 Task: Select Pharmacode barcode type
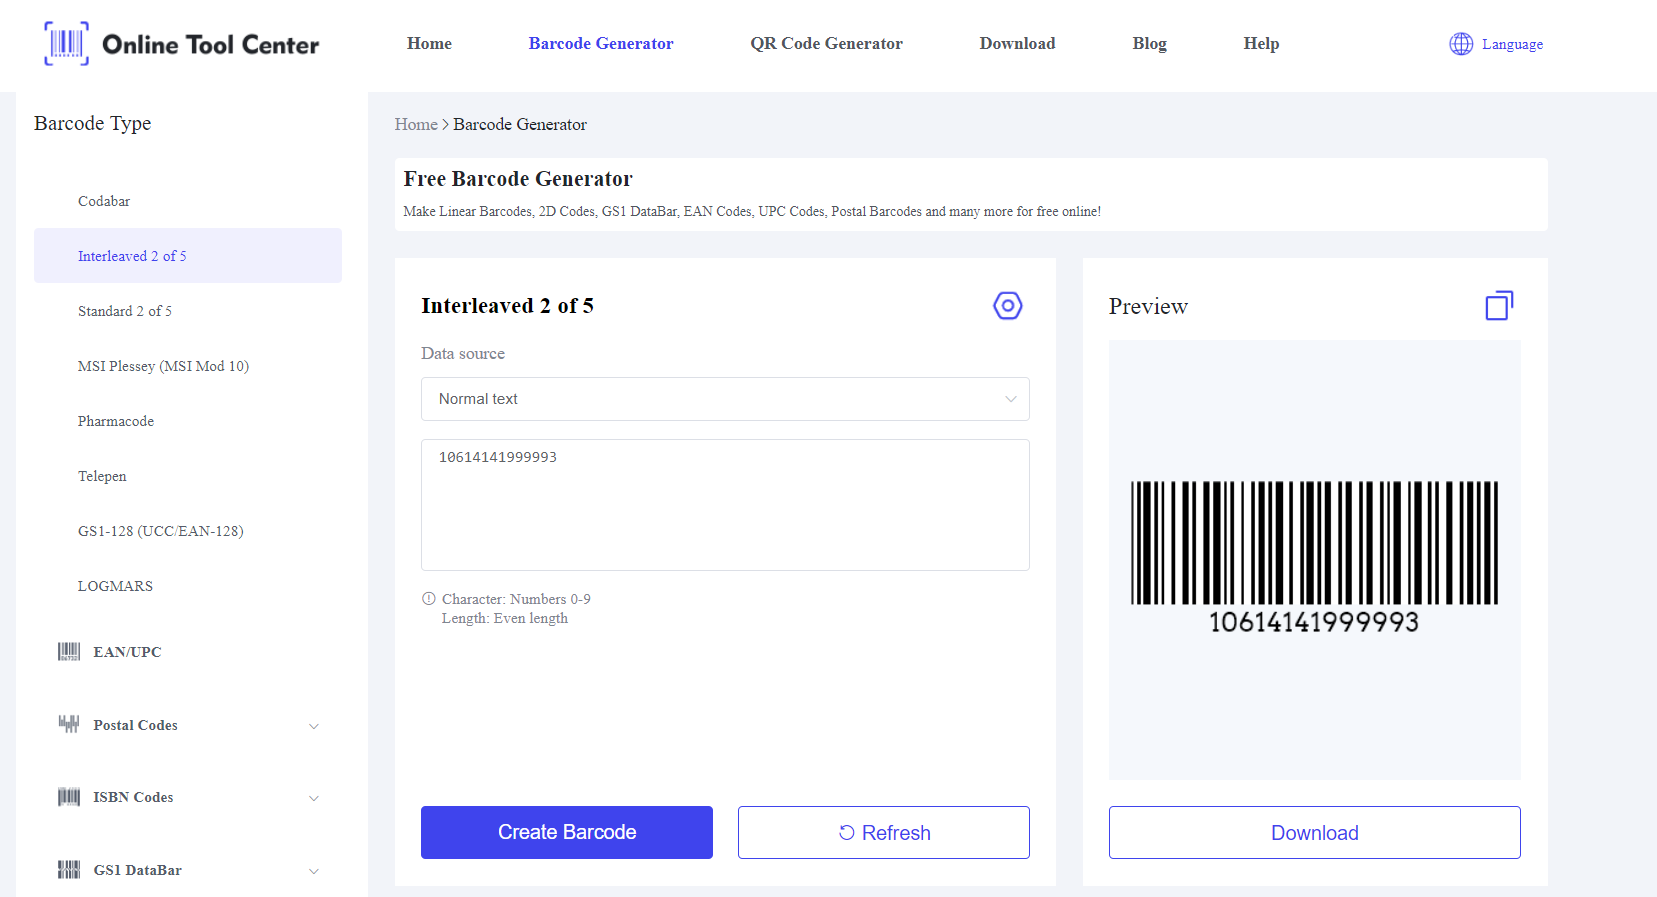tap(116, 421)
